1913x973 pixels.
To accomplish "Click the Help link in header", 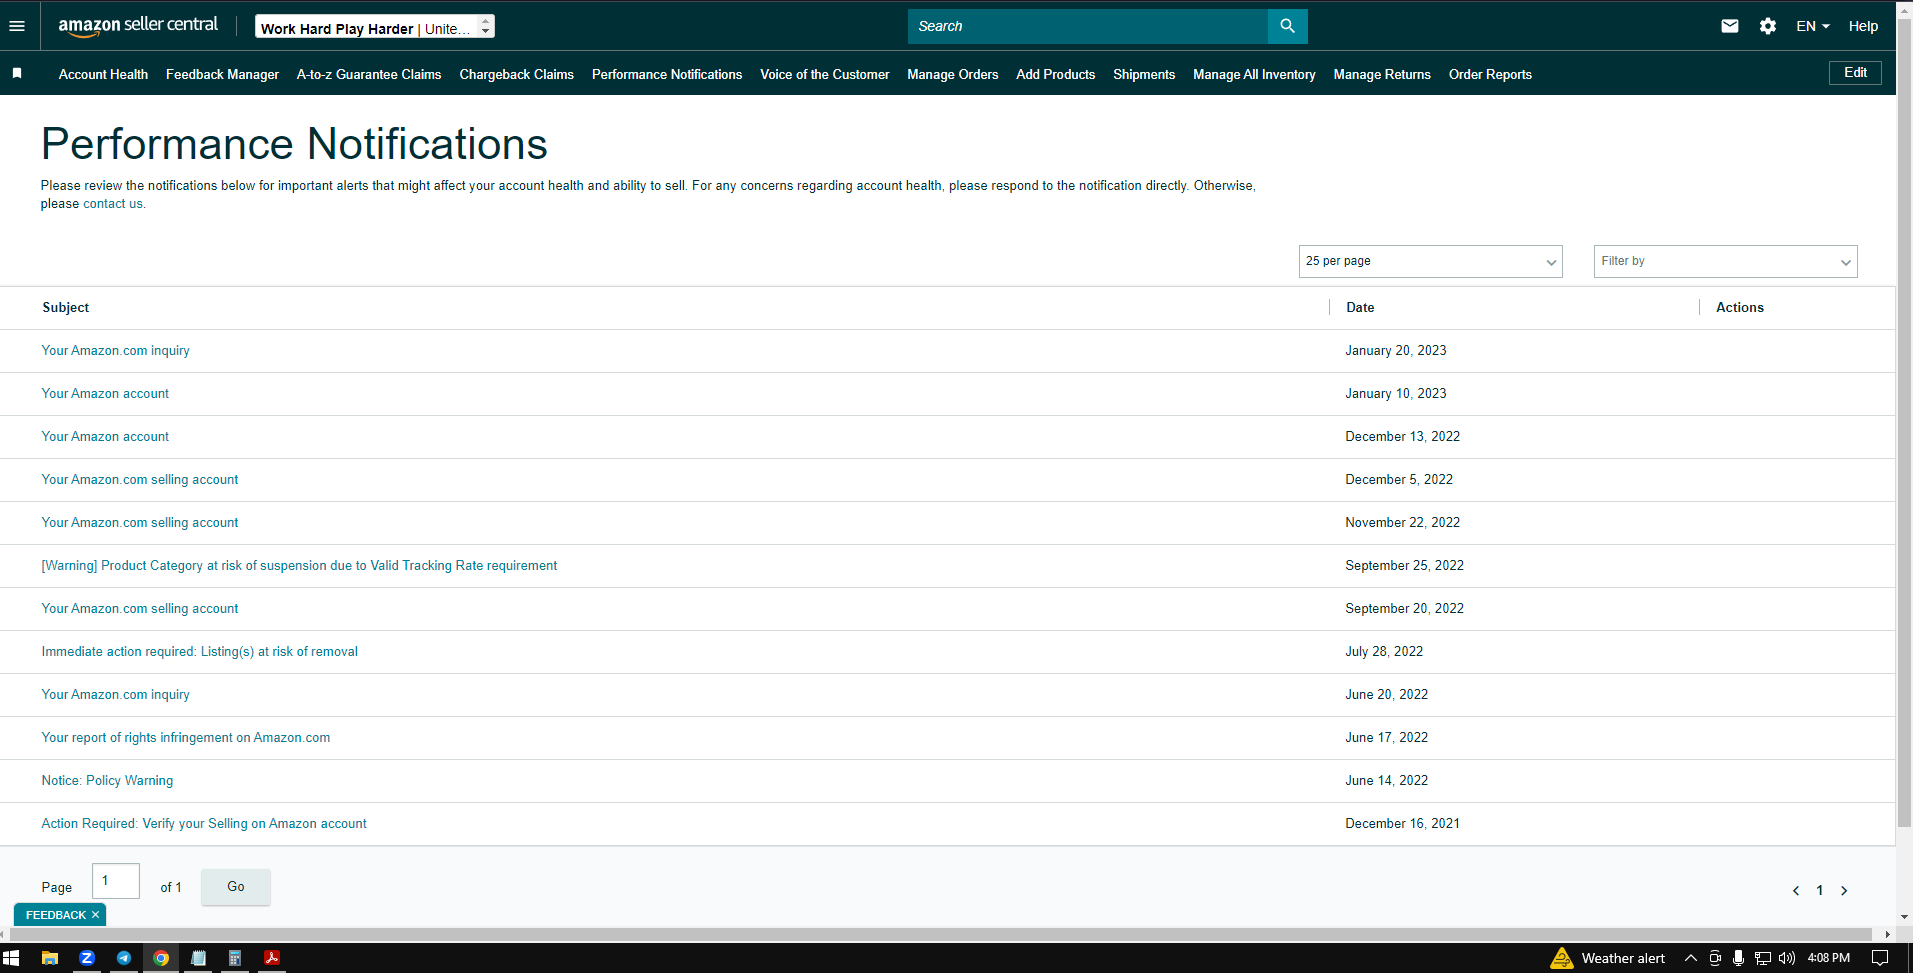I will click(1863, 26).
